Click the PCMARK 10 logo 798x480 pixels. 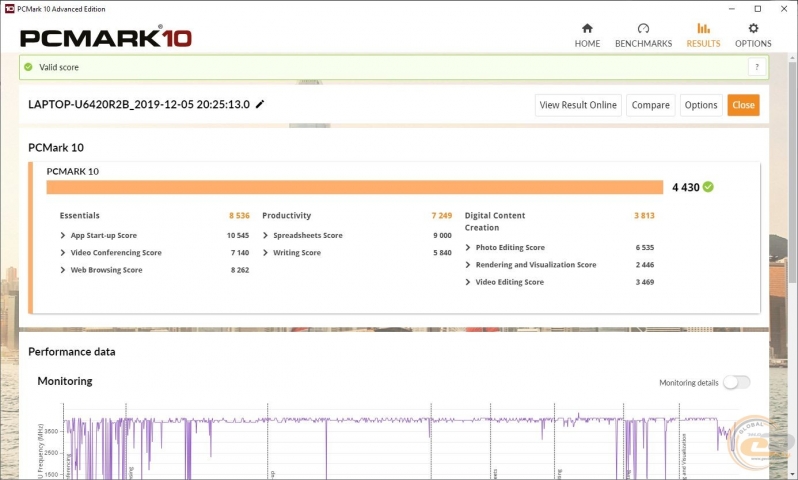pos(106,38)
